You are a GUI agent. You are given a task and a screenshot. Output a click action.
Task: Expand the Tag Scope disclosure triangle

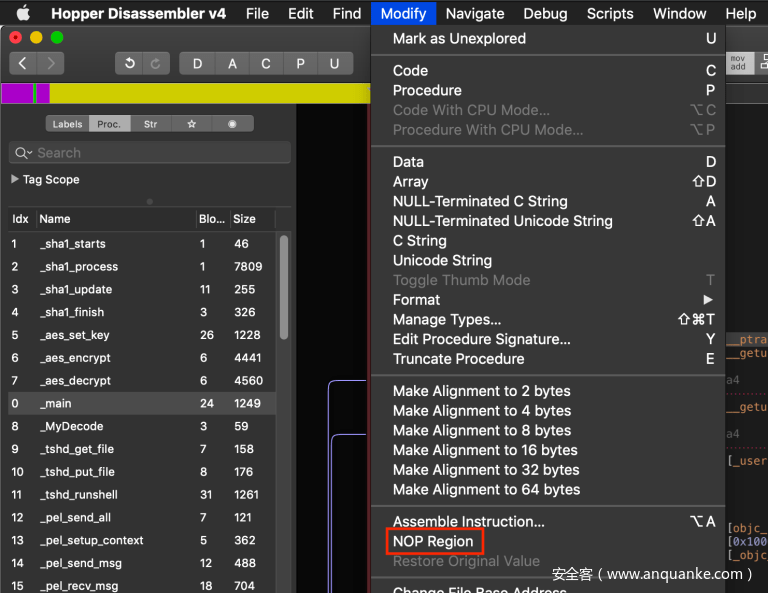(15, 179)
